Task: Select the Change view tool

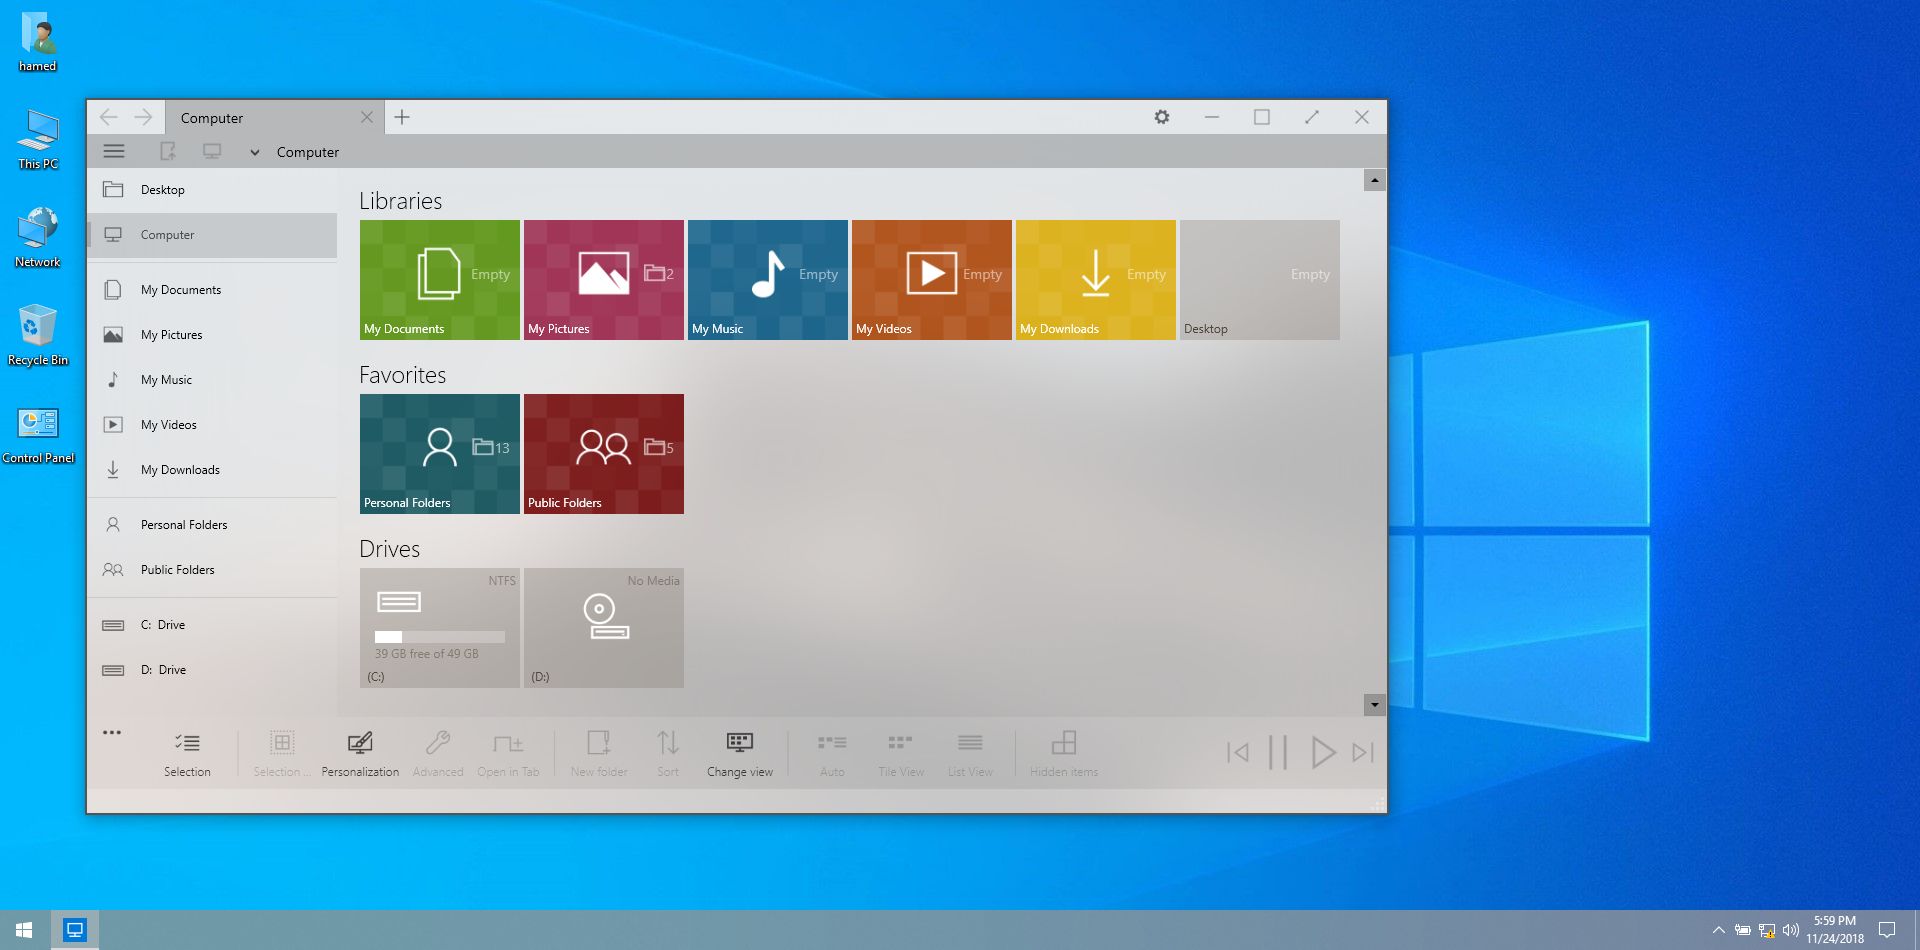Action: click(740, 750)
